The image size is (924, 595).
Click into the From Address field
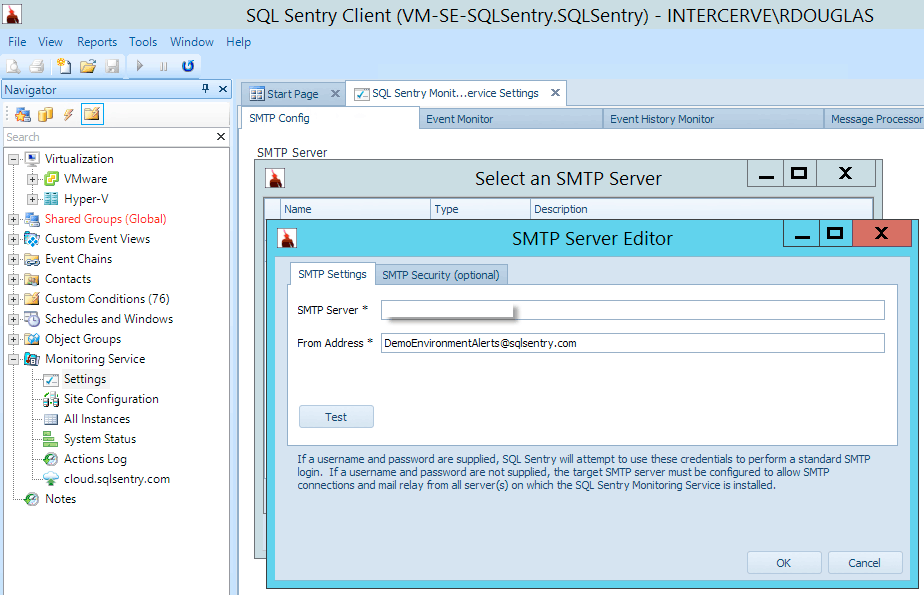[x=632, y=343]
